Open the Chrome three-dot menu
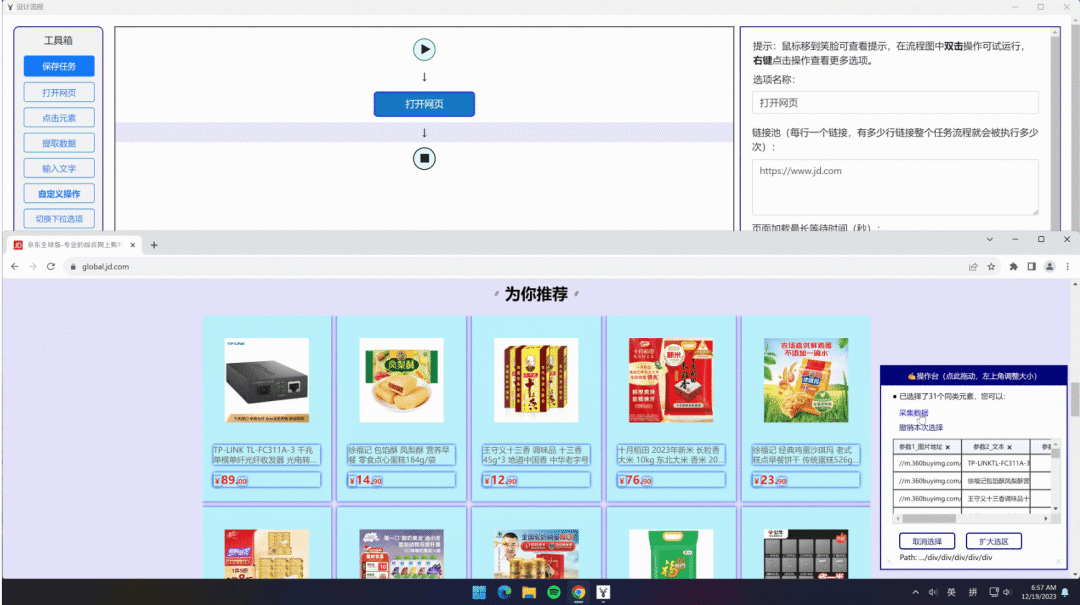 click(1068, 267)
